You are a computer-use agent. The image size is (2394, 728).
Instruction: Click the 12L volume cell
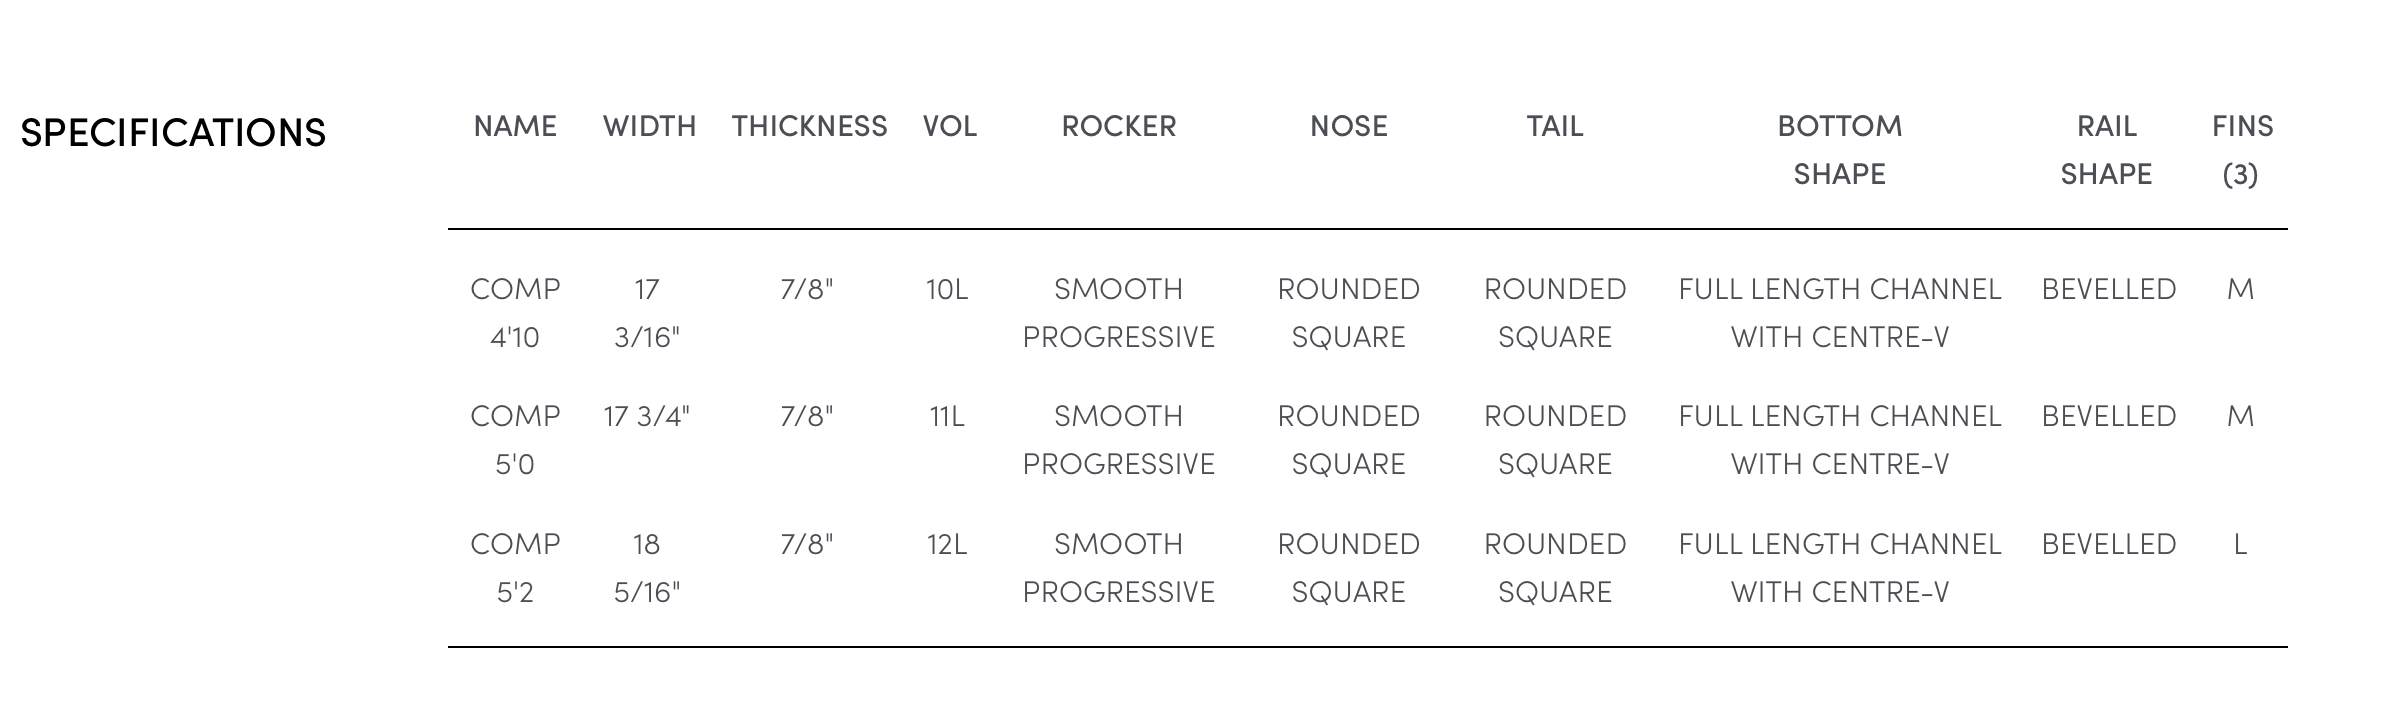(946, 545)
